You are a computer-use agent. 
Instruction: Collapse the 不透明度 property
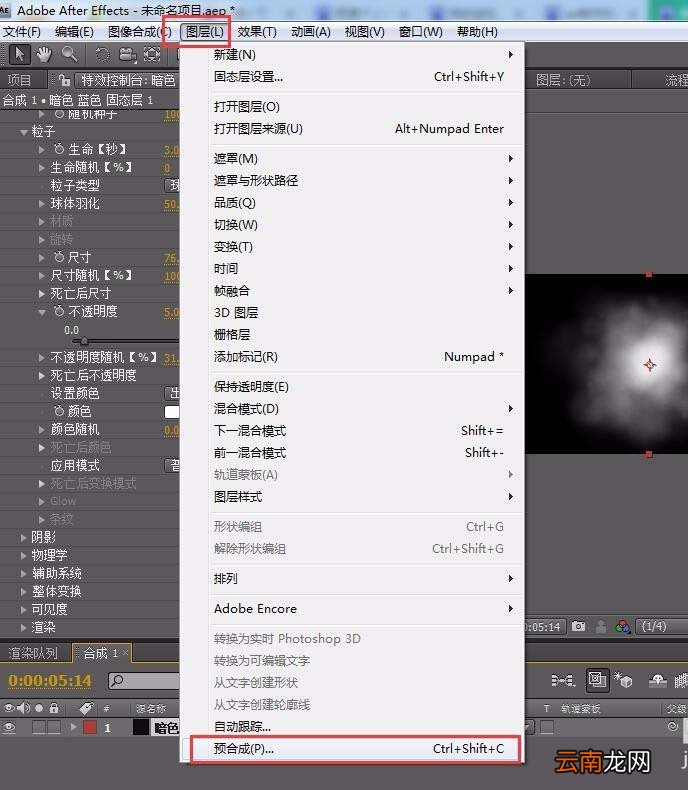point(42,312)
